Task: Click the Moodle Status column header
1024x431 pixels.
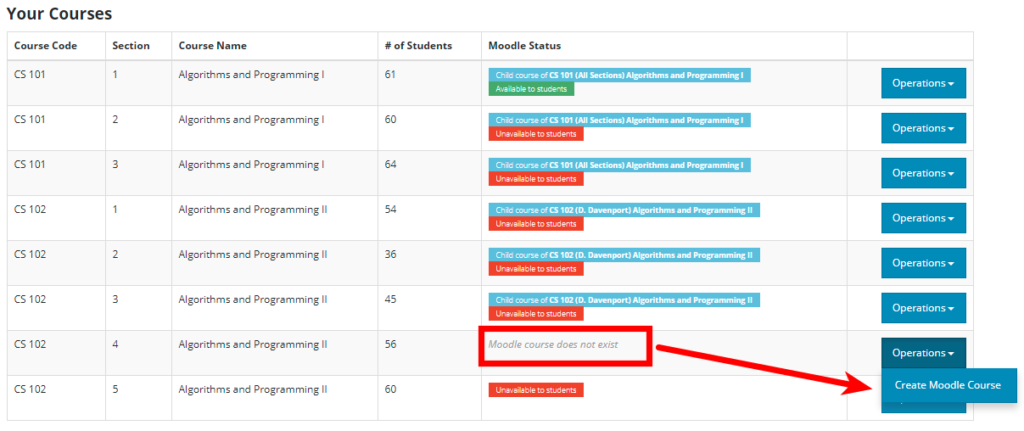Action: (524, 46)
